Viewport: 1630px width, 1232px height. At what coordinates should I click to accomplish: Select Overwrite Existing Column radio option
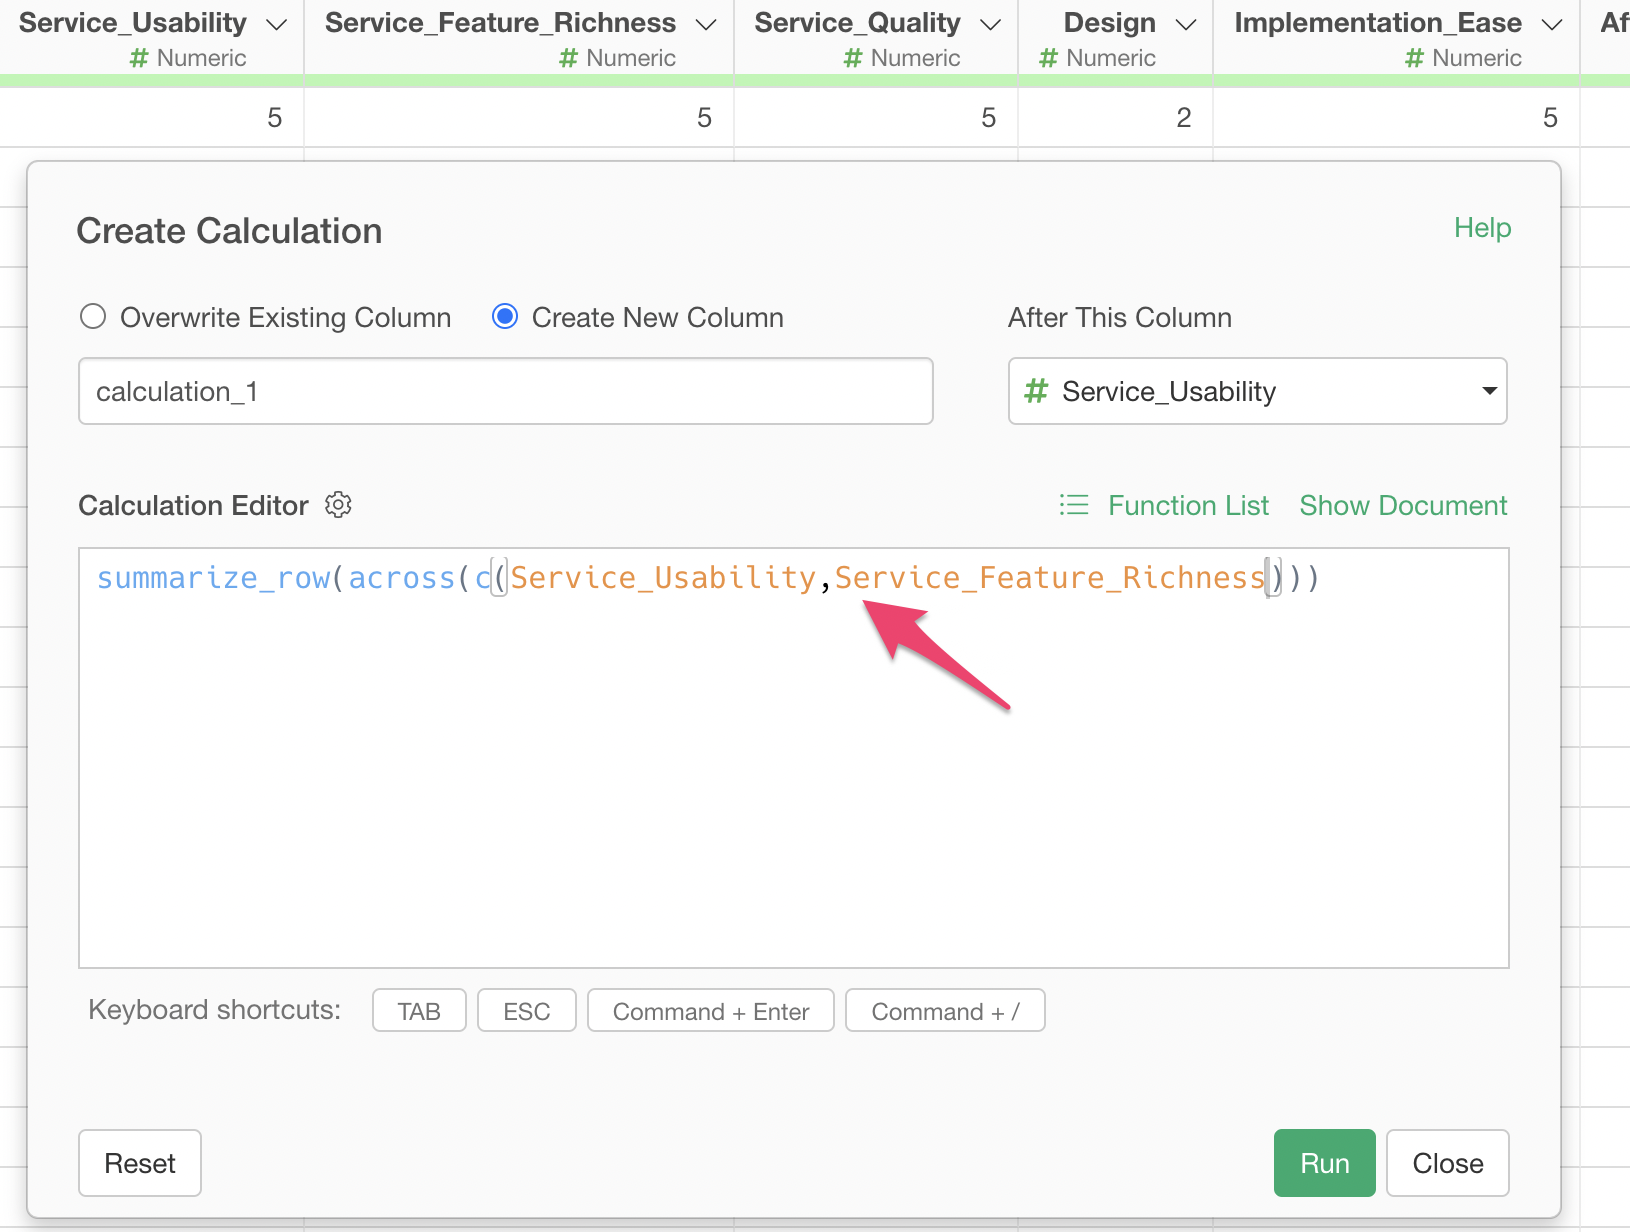(x=93, y=317)
